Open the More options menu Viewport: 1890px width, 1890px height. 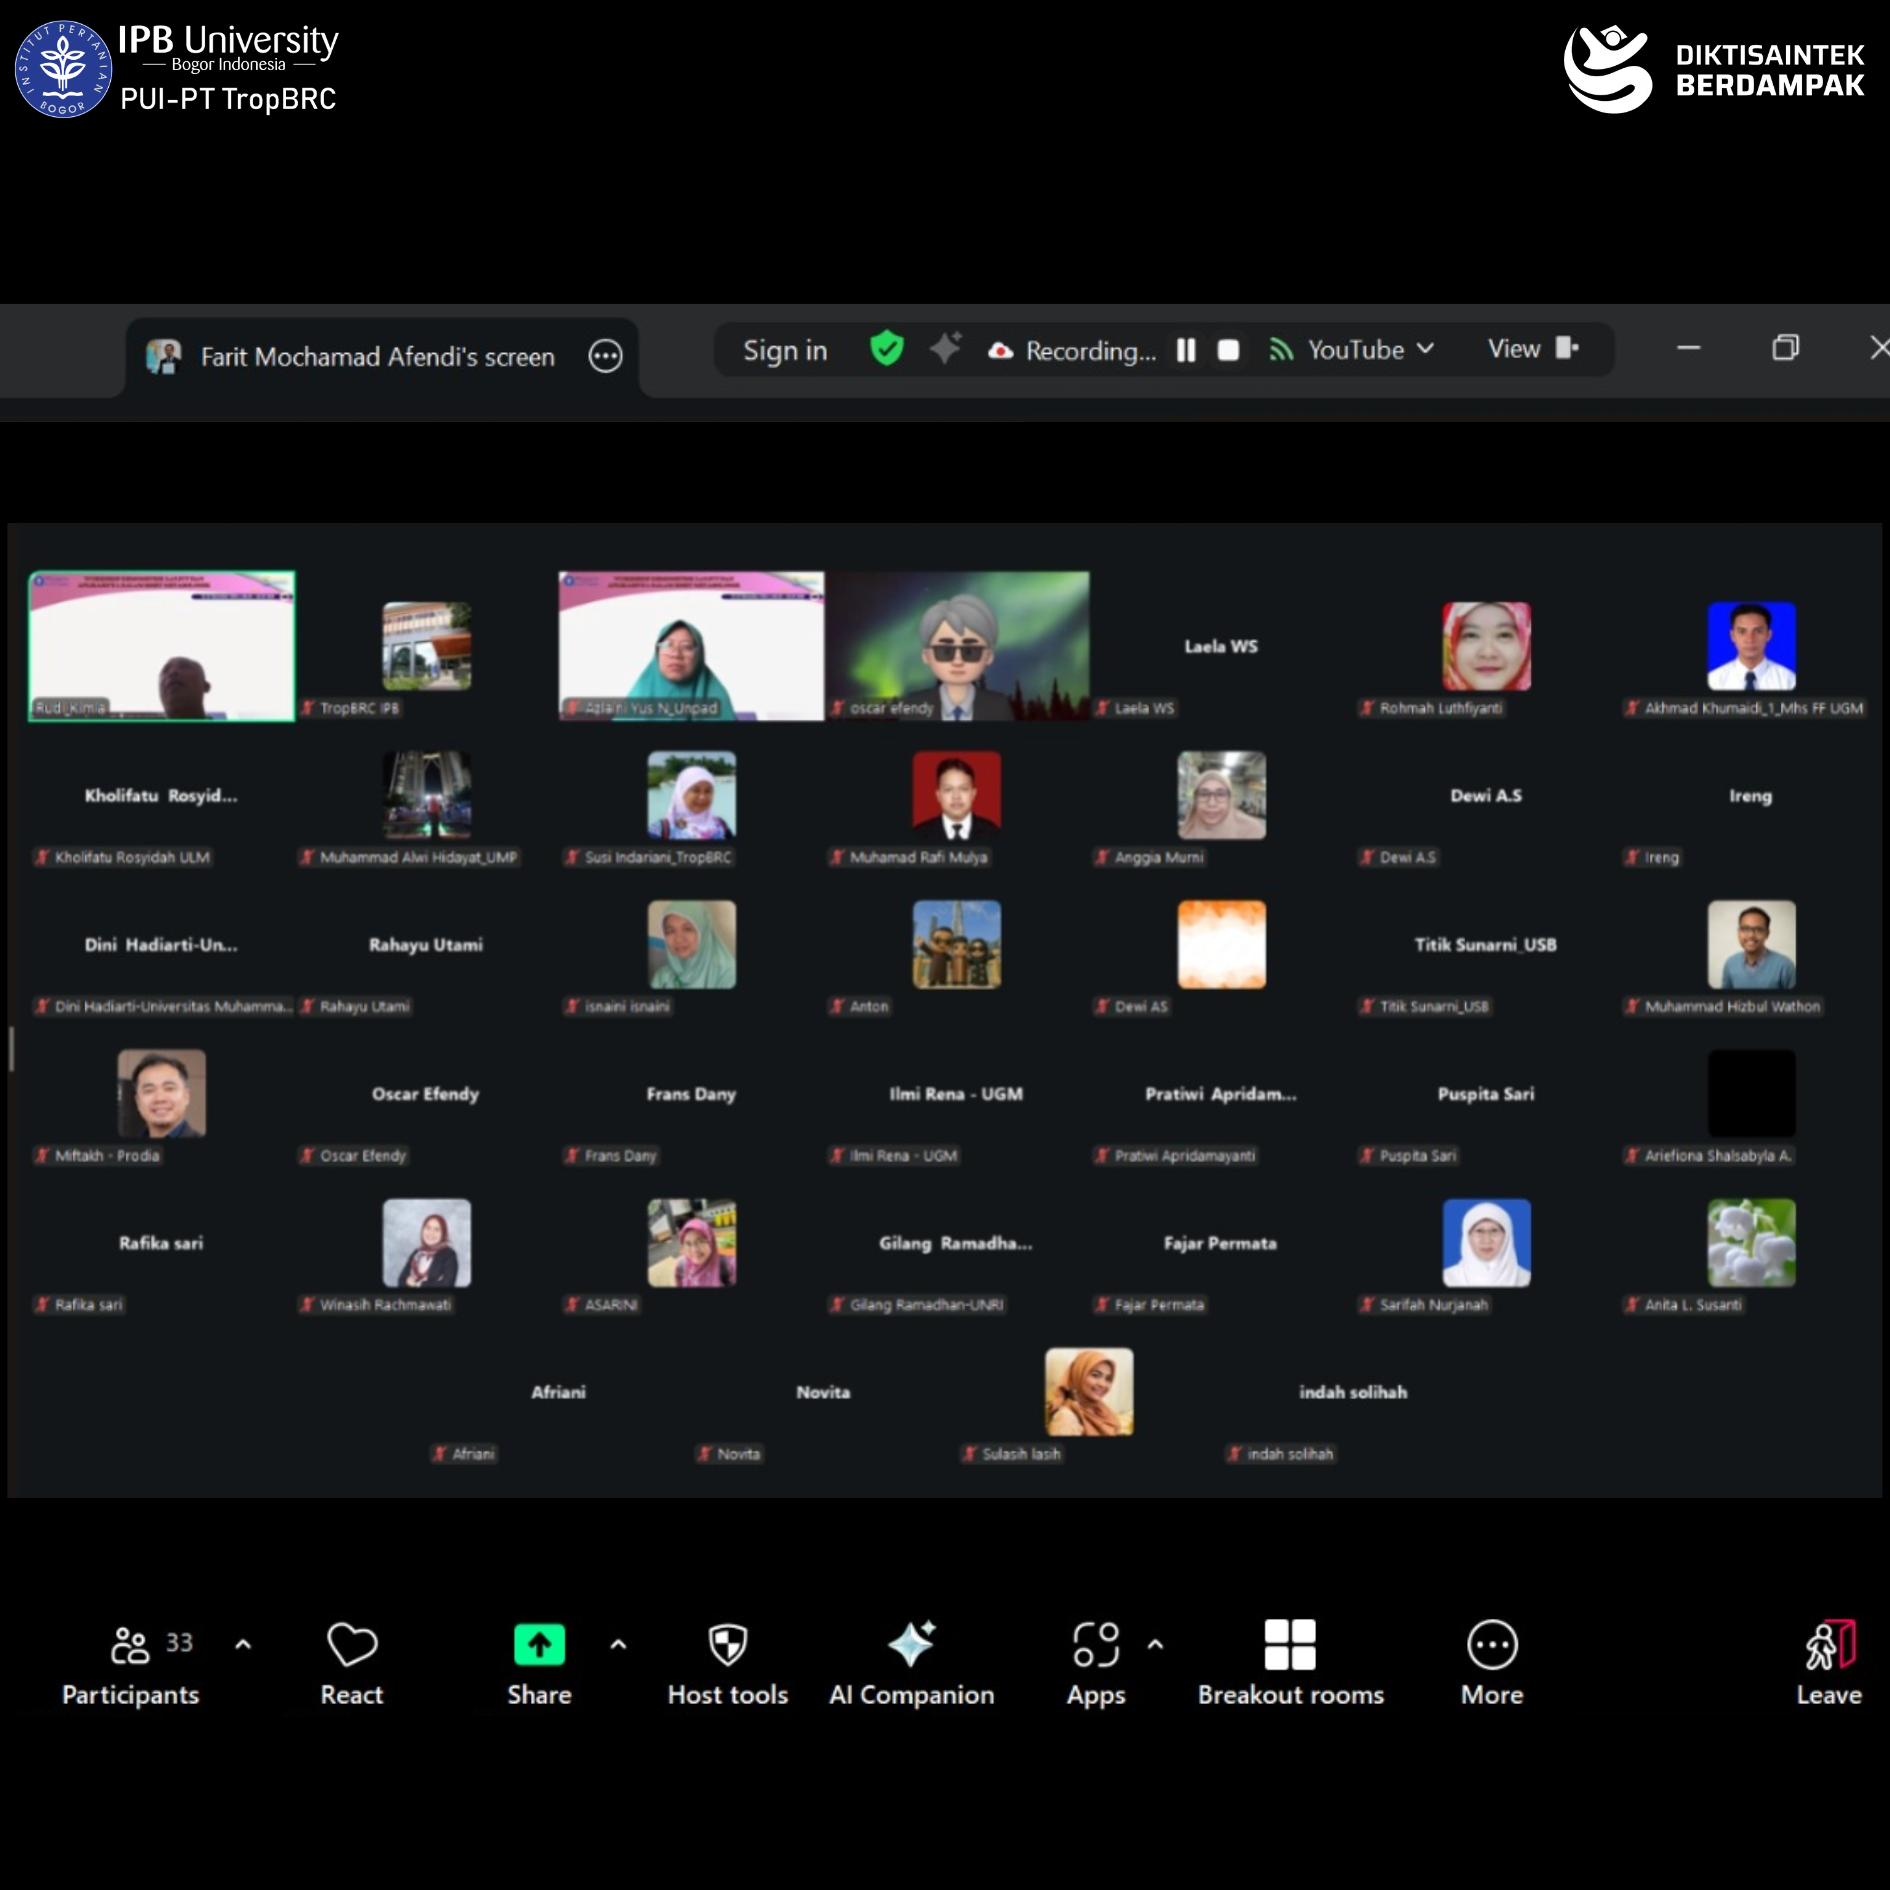[1491, 1645]
